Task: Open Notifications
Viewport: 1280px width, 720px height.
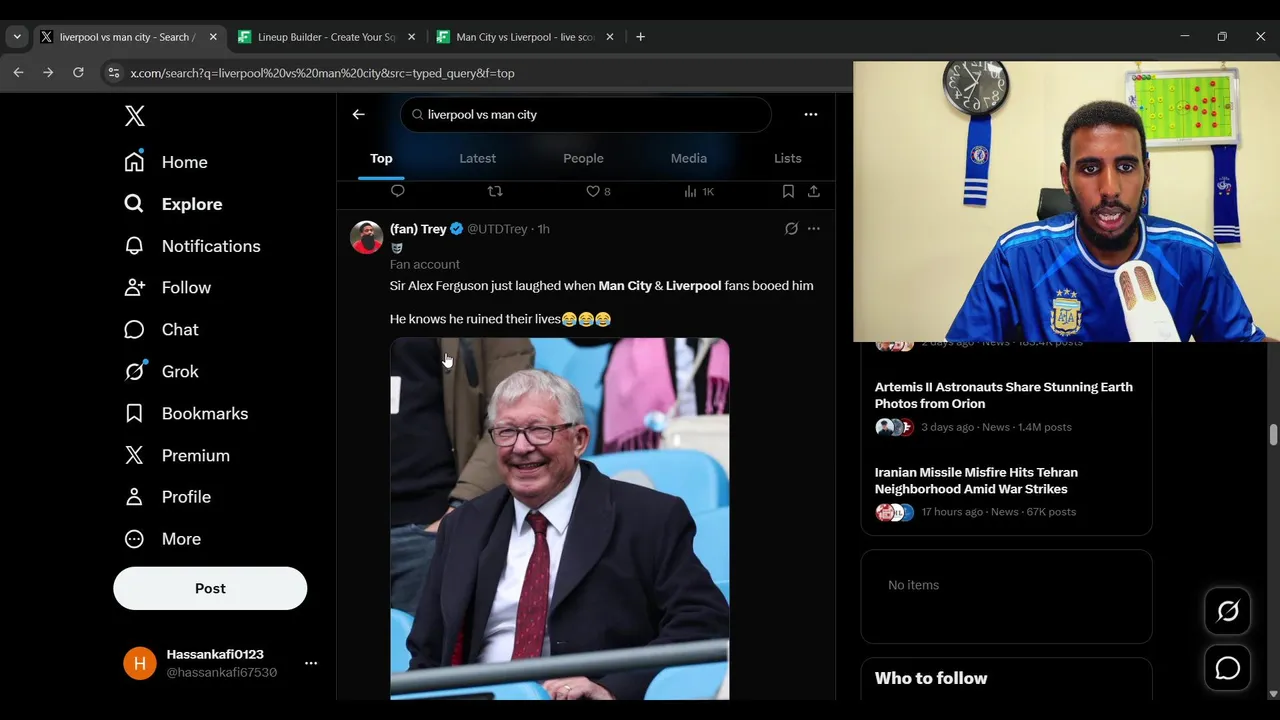Action: coord(192,246)
